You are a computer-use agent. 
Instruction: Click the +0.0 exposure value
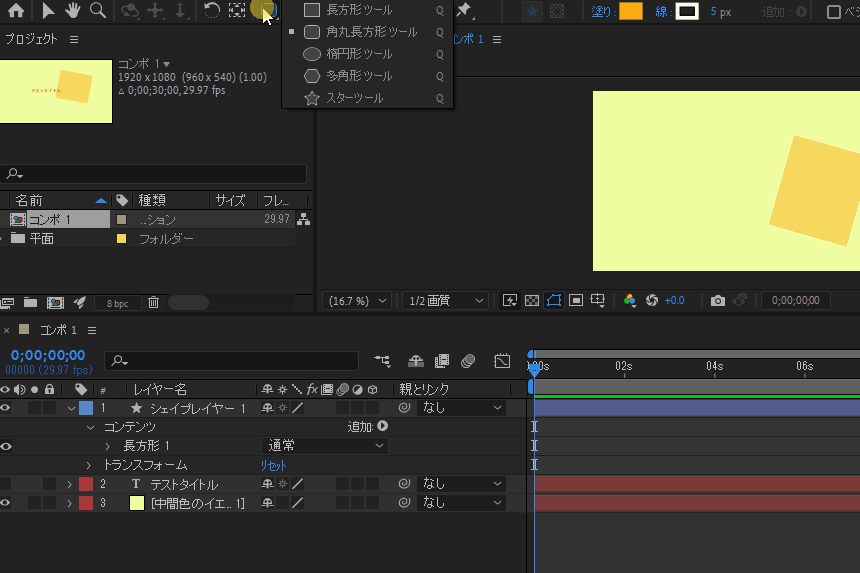[675, 300]
